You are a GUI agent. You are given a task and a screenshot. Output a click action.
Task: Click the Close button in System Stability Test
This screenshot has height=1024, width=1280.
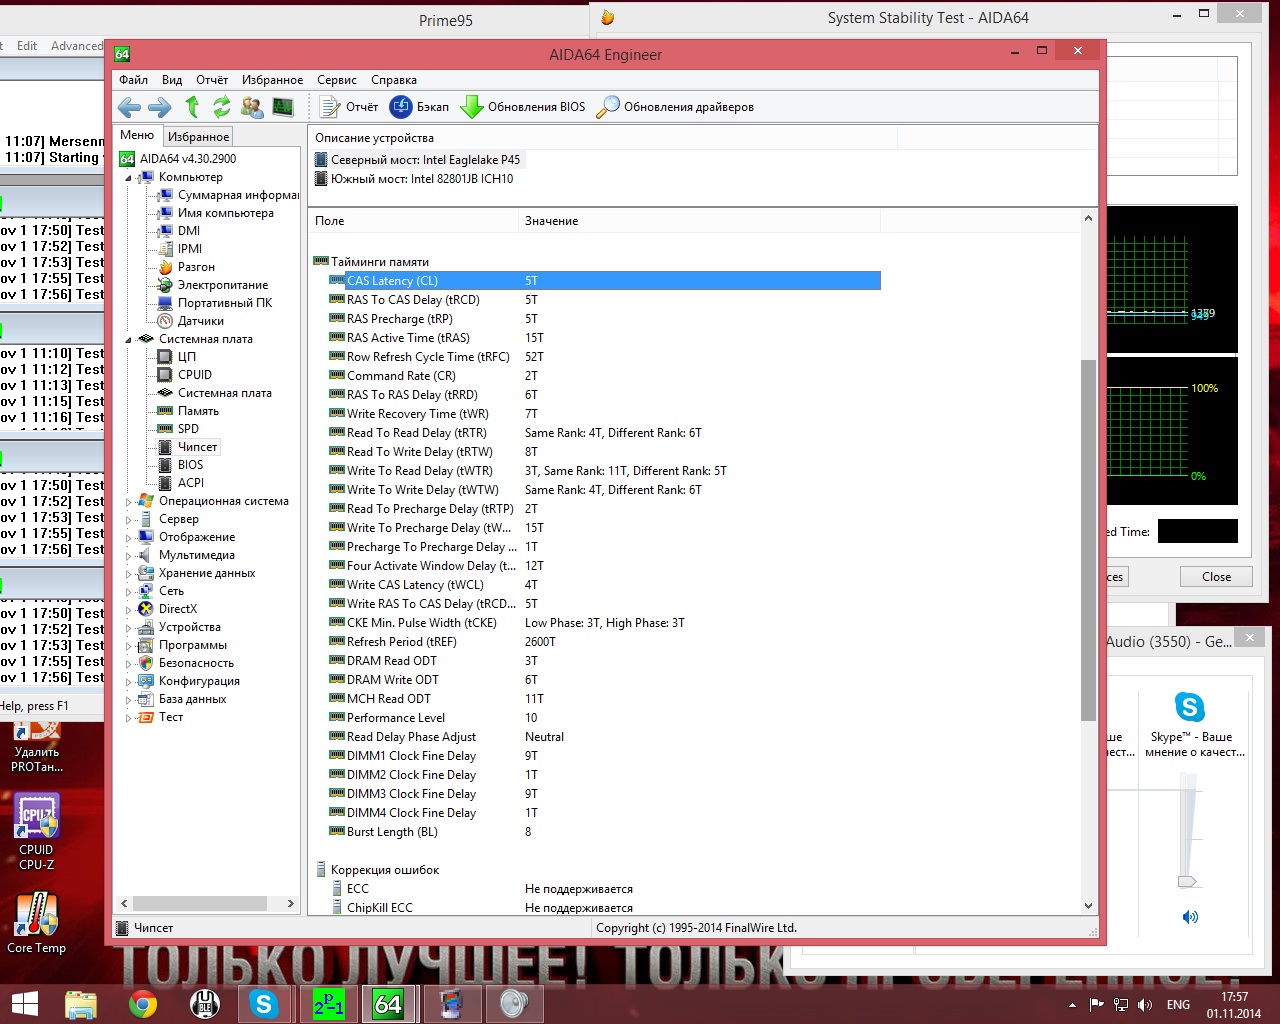1216,577
